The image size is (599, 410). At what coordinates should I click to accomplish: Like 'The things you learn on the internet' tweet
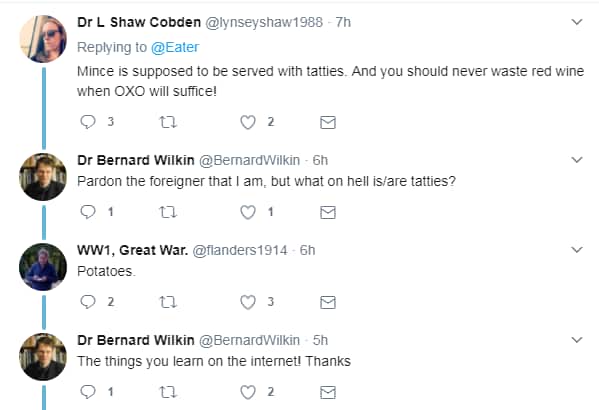coord(248,392)
